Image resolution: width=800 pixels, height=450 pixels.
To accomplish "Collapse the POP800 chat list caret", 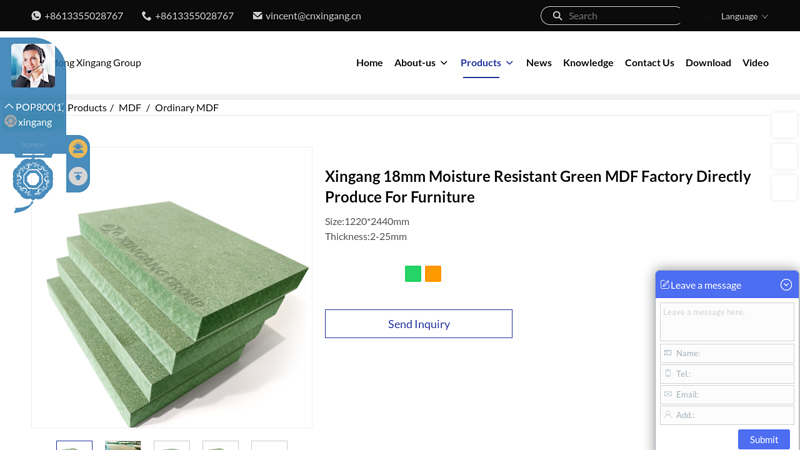I will pyautogui.click(x=9, y=107).
